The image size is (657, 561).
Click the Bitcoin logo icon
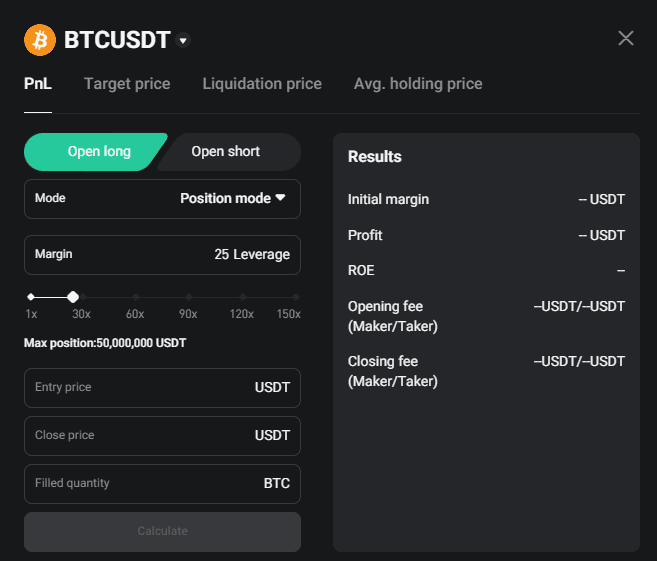40,40
